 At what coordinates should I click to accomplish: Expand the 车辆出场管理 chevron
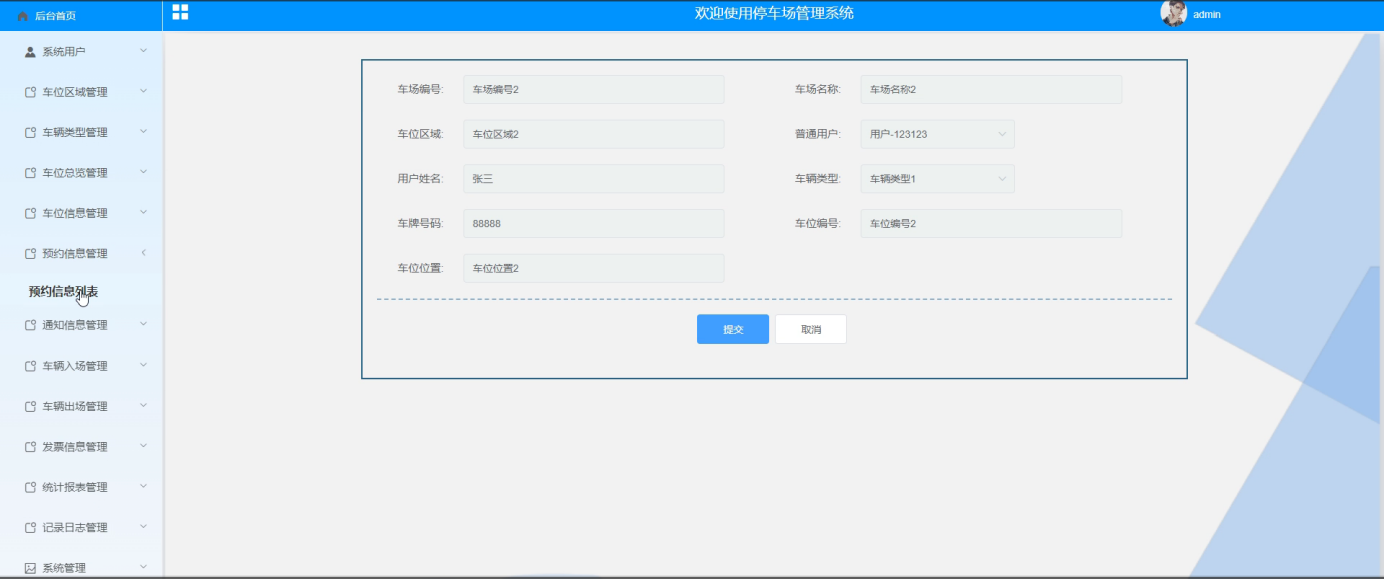click(x=143, y=405)
